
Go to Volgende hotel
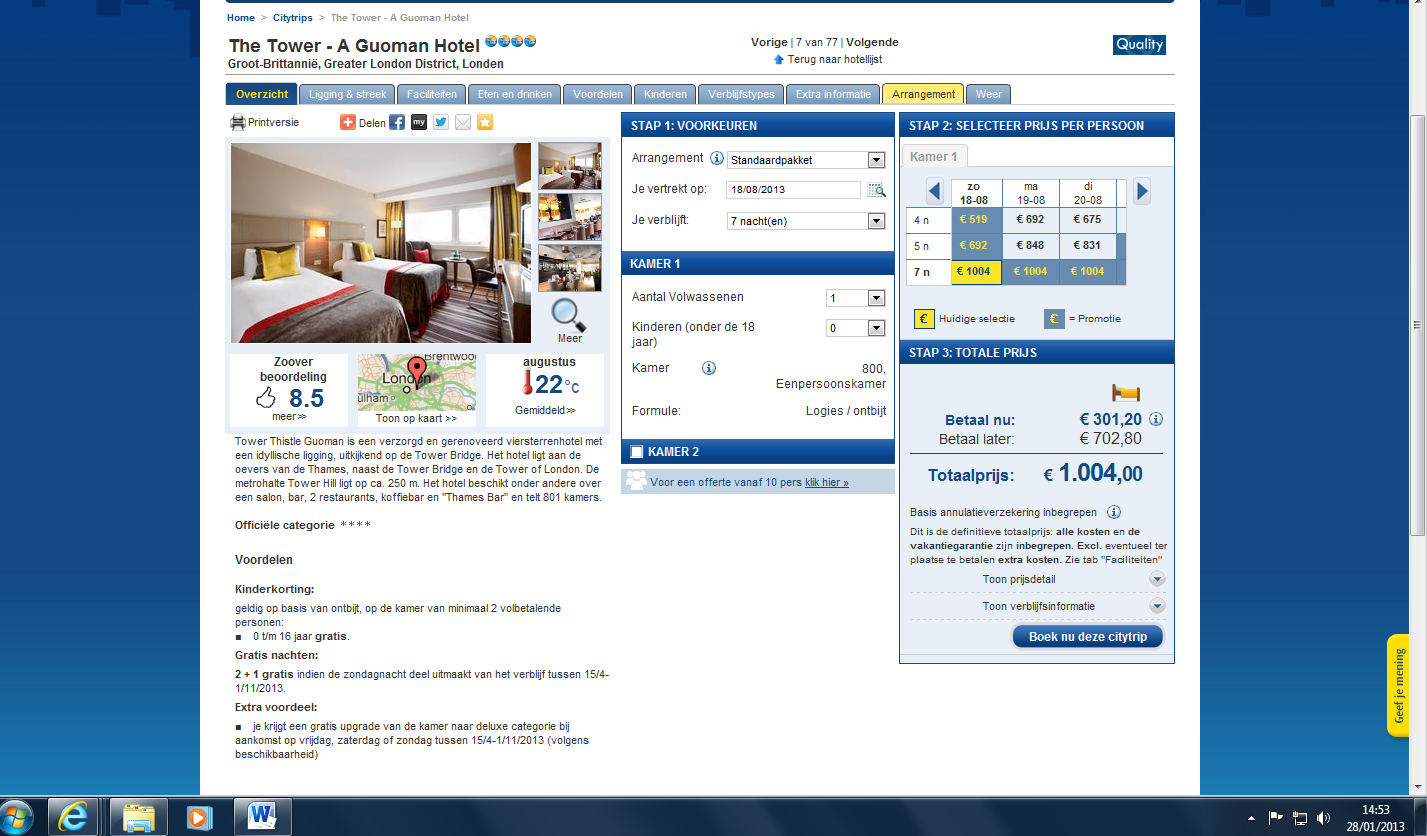point(872,43)
